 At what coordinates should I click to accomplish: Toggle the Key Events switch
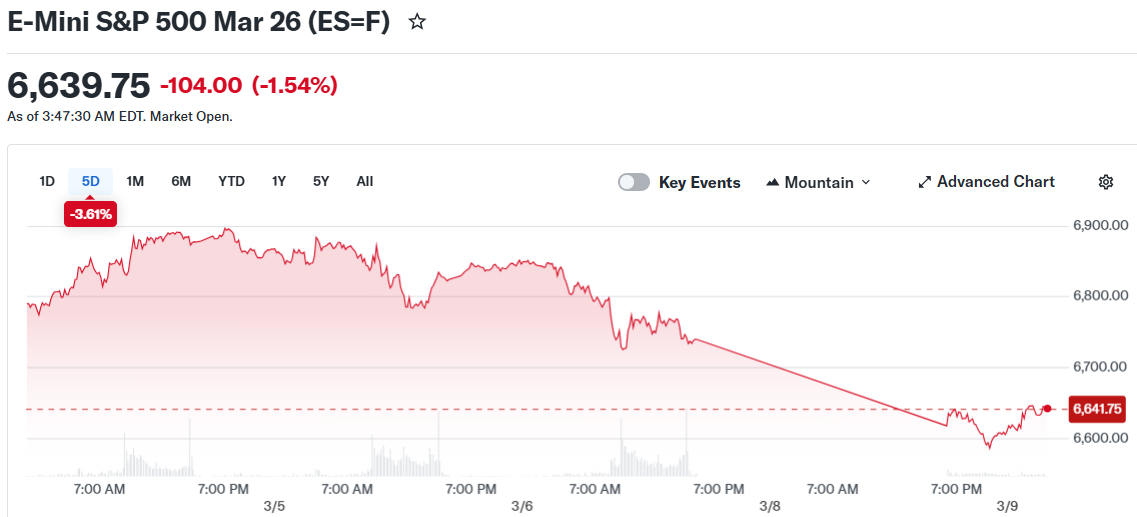tap(634, 182)
